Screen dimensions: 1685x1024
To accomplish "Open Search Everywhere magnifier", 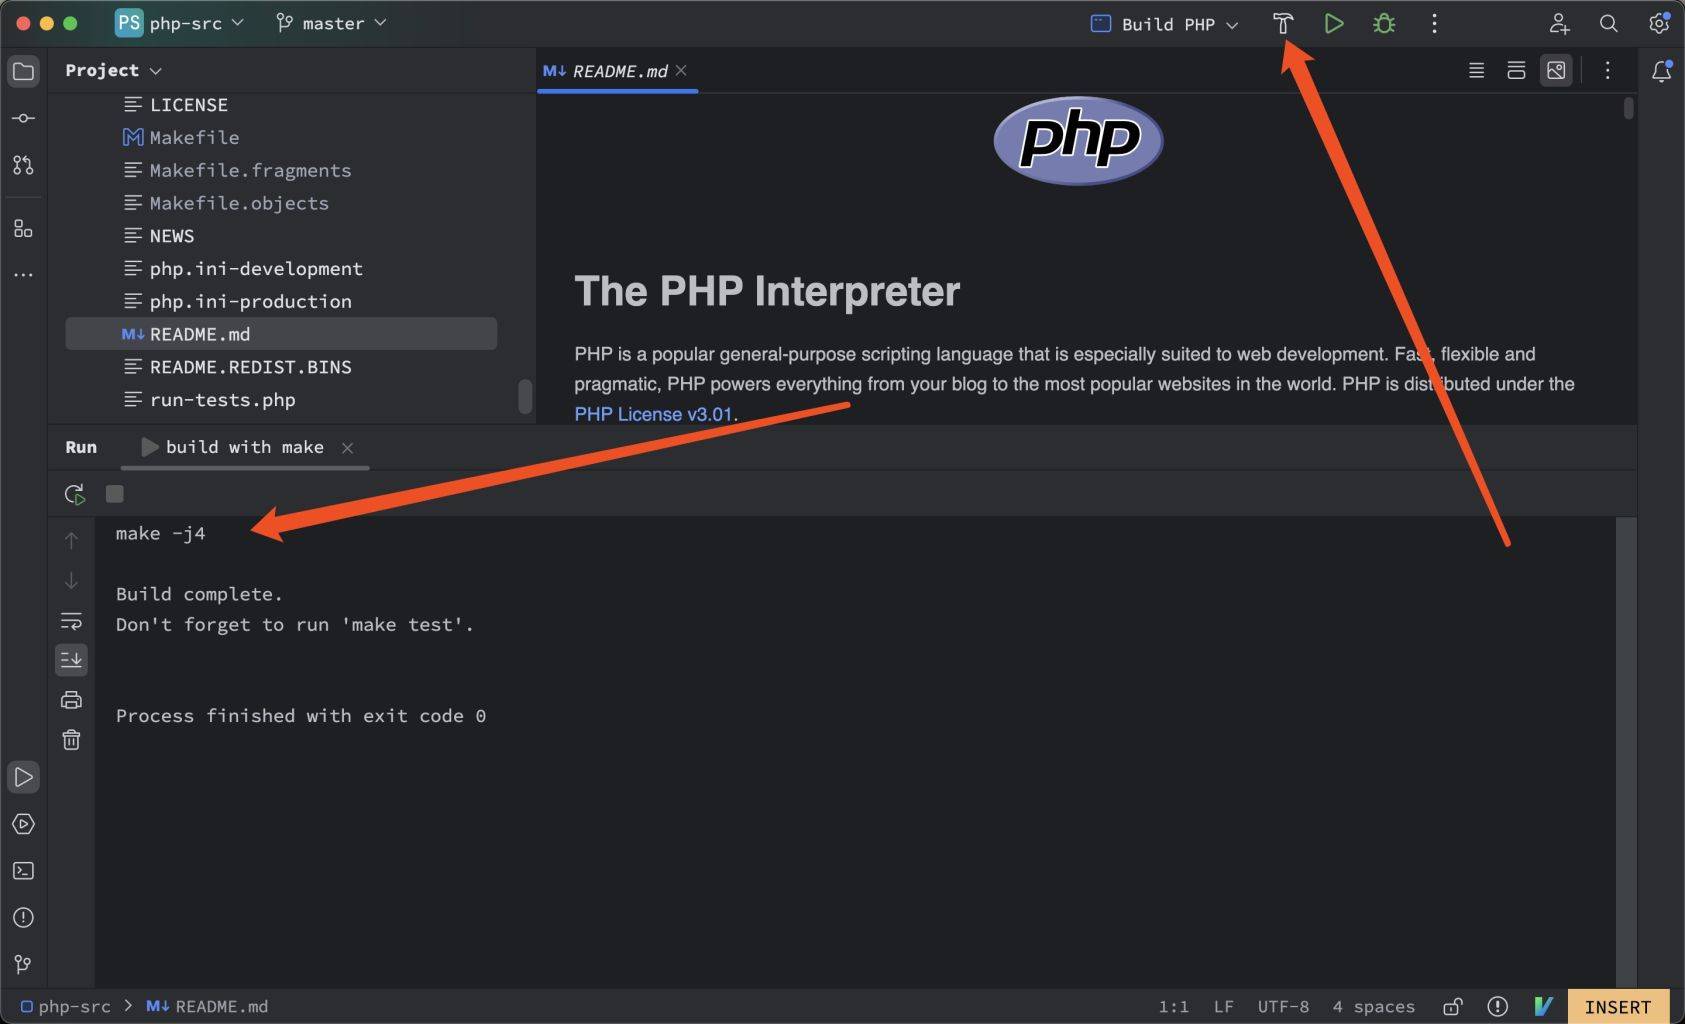I will click(x=1608, y=23).
